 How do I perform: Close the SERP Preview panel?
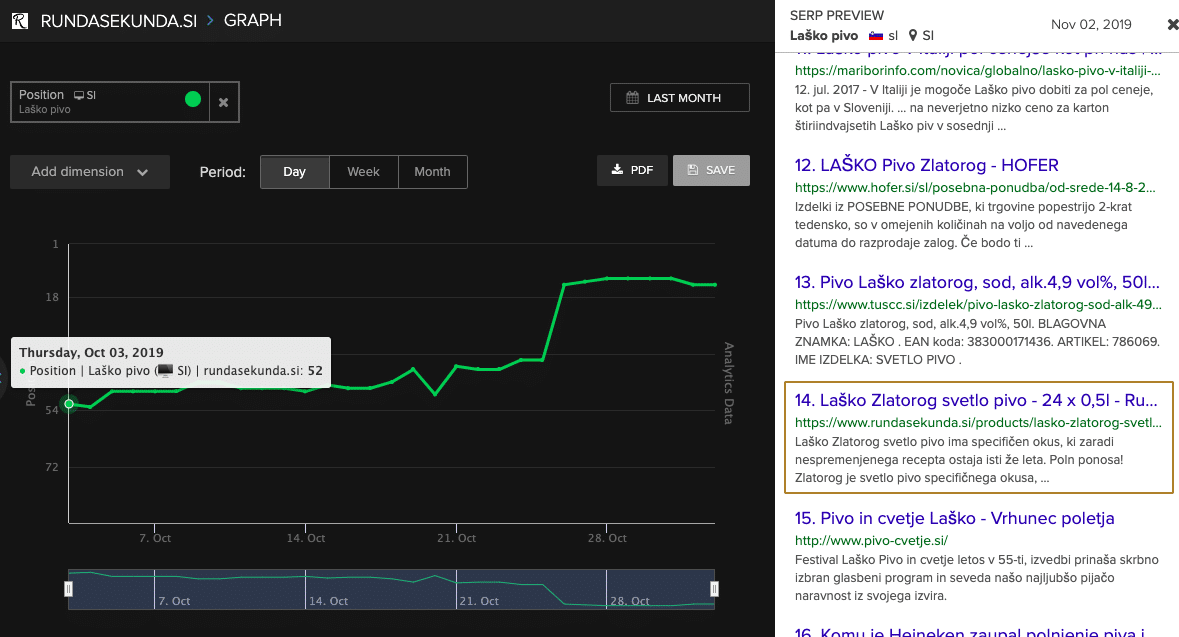coord(1172,25)
